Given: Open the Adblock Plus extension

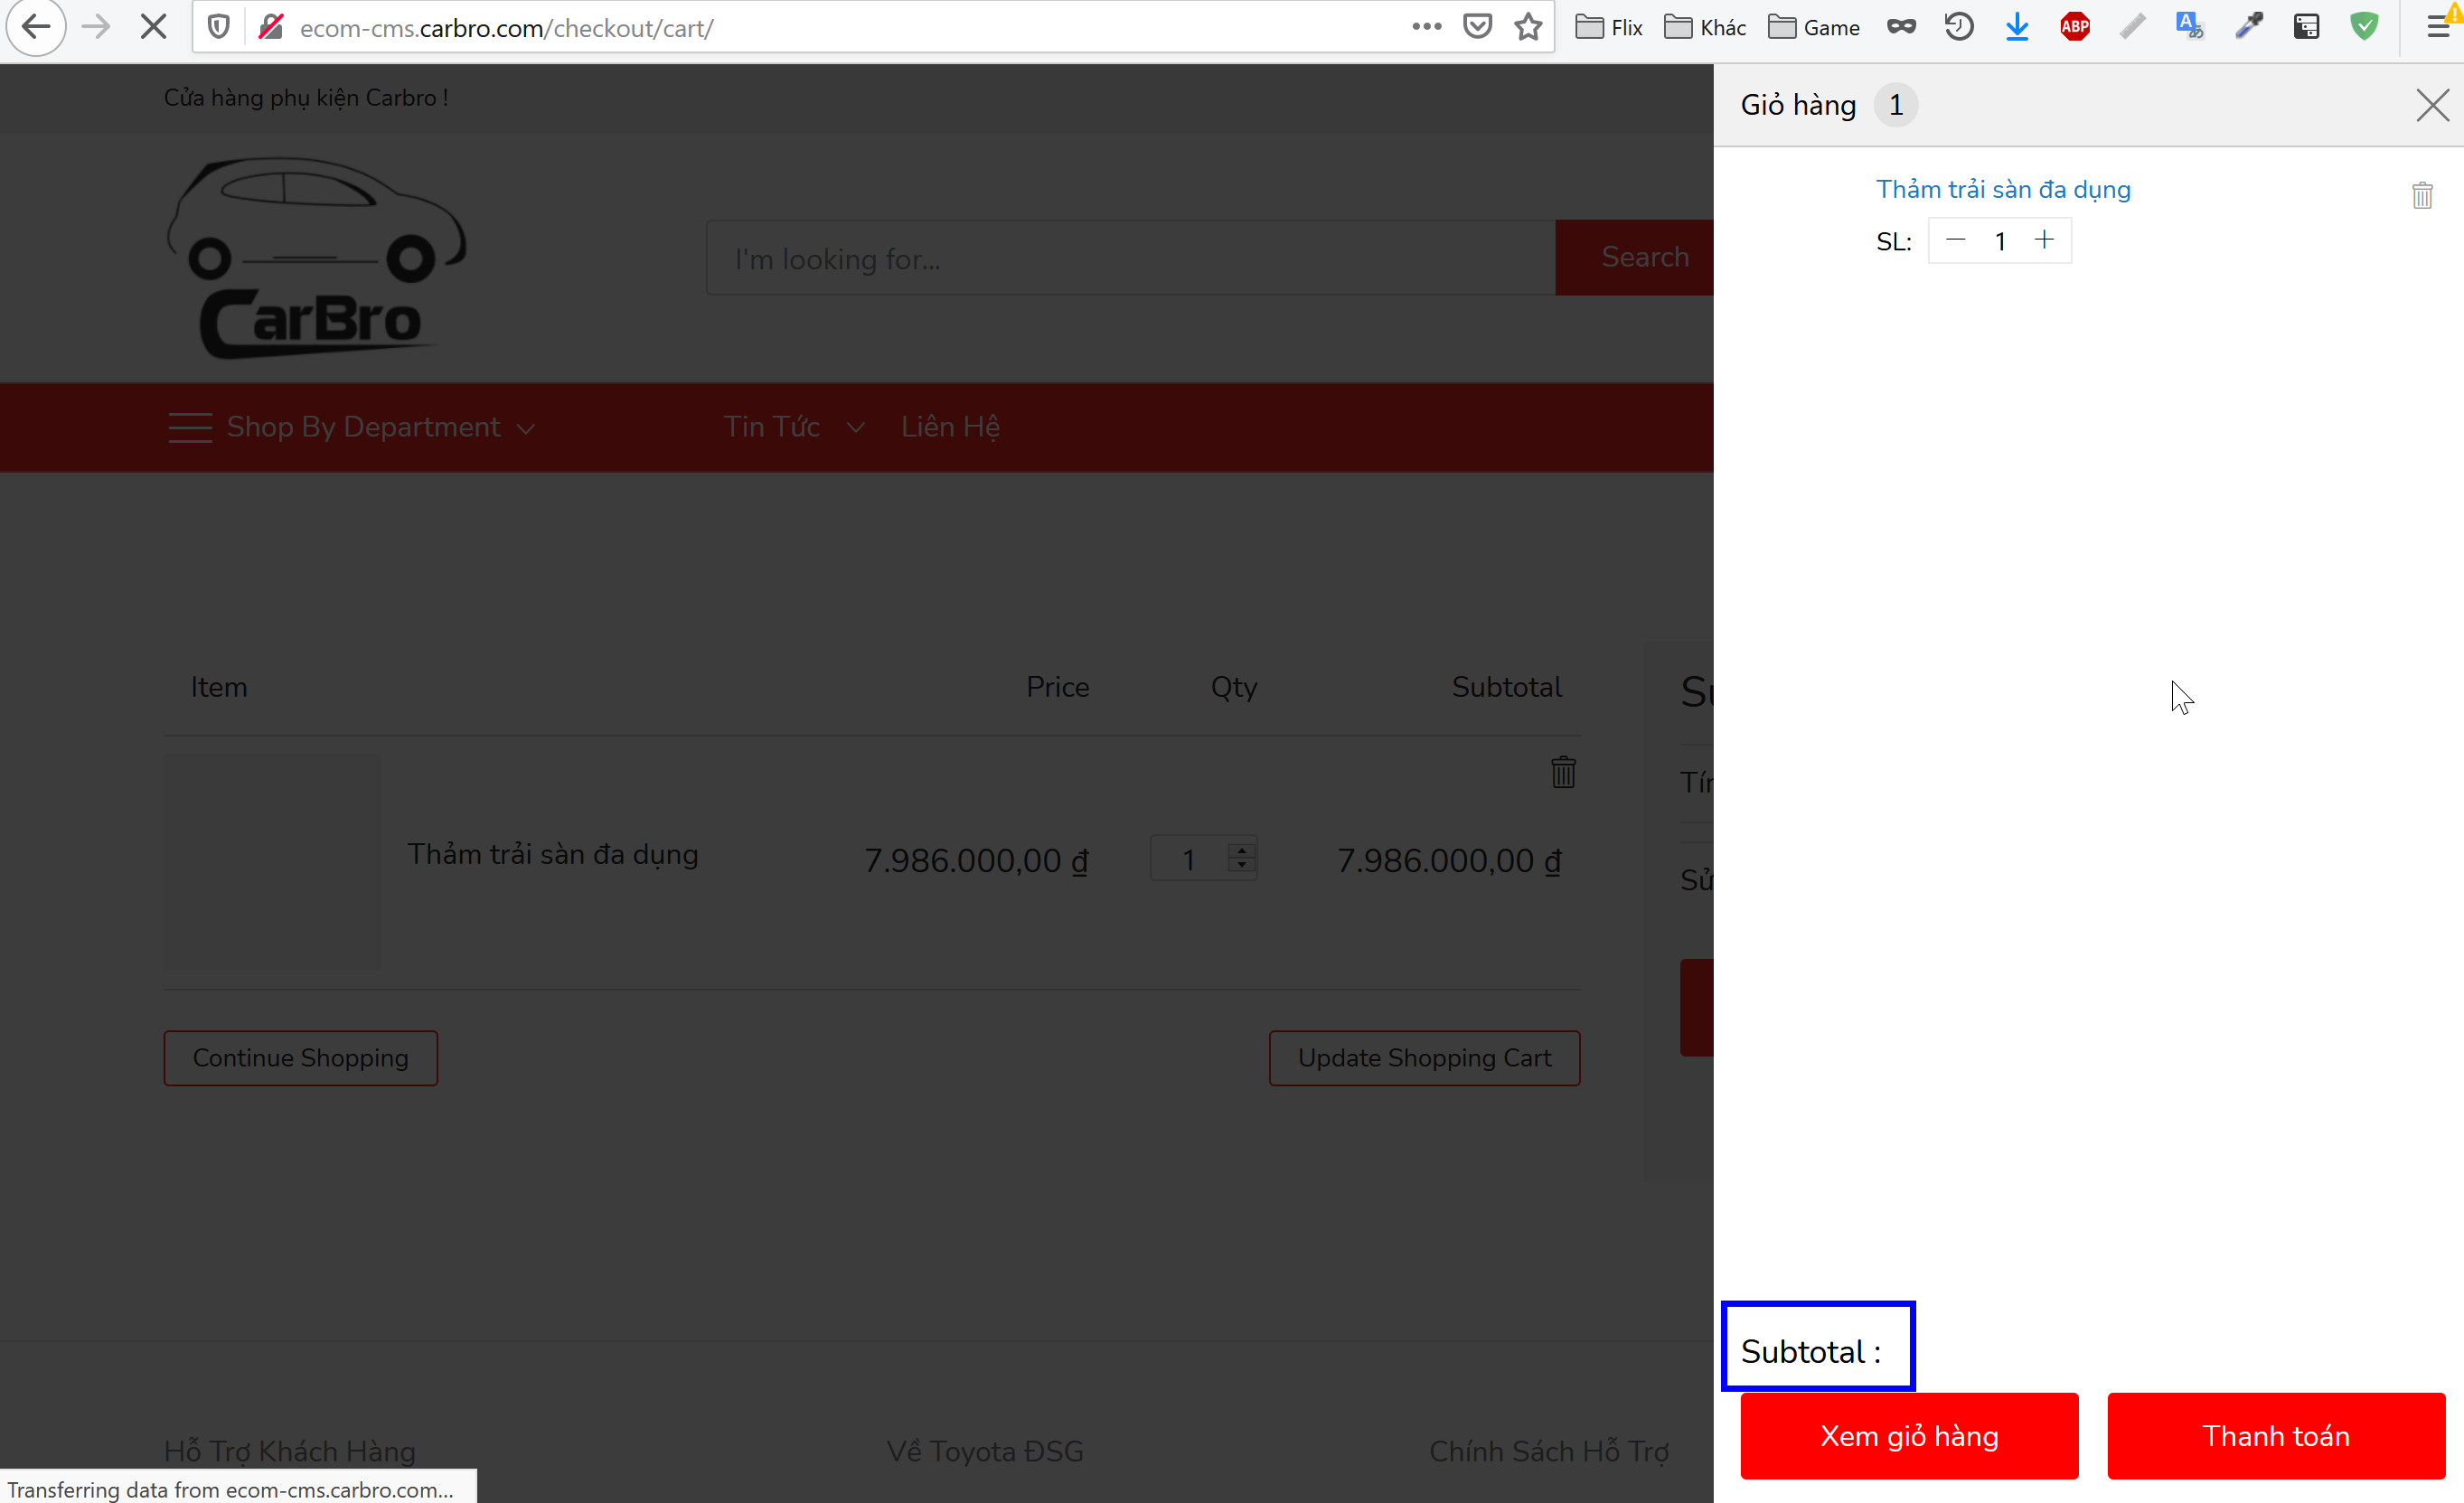Looking at the screenshot, I should 2075,27.
